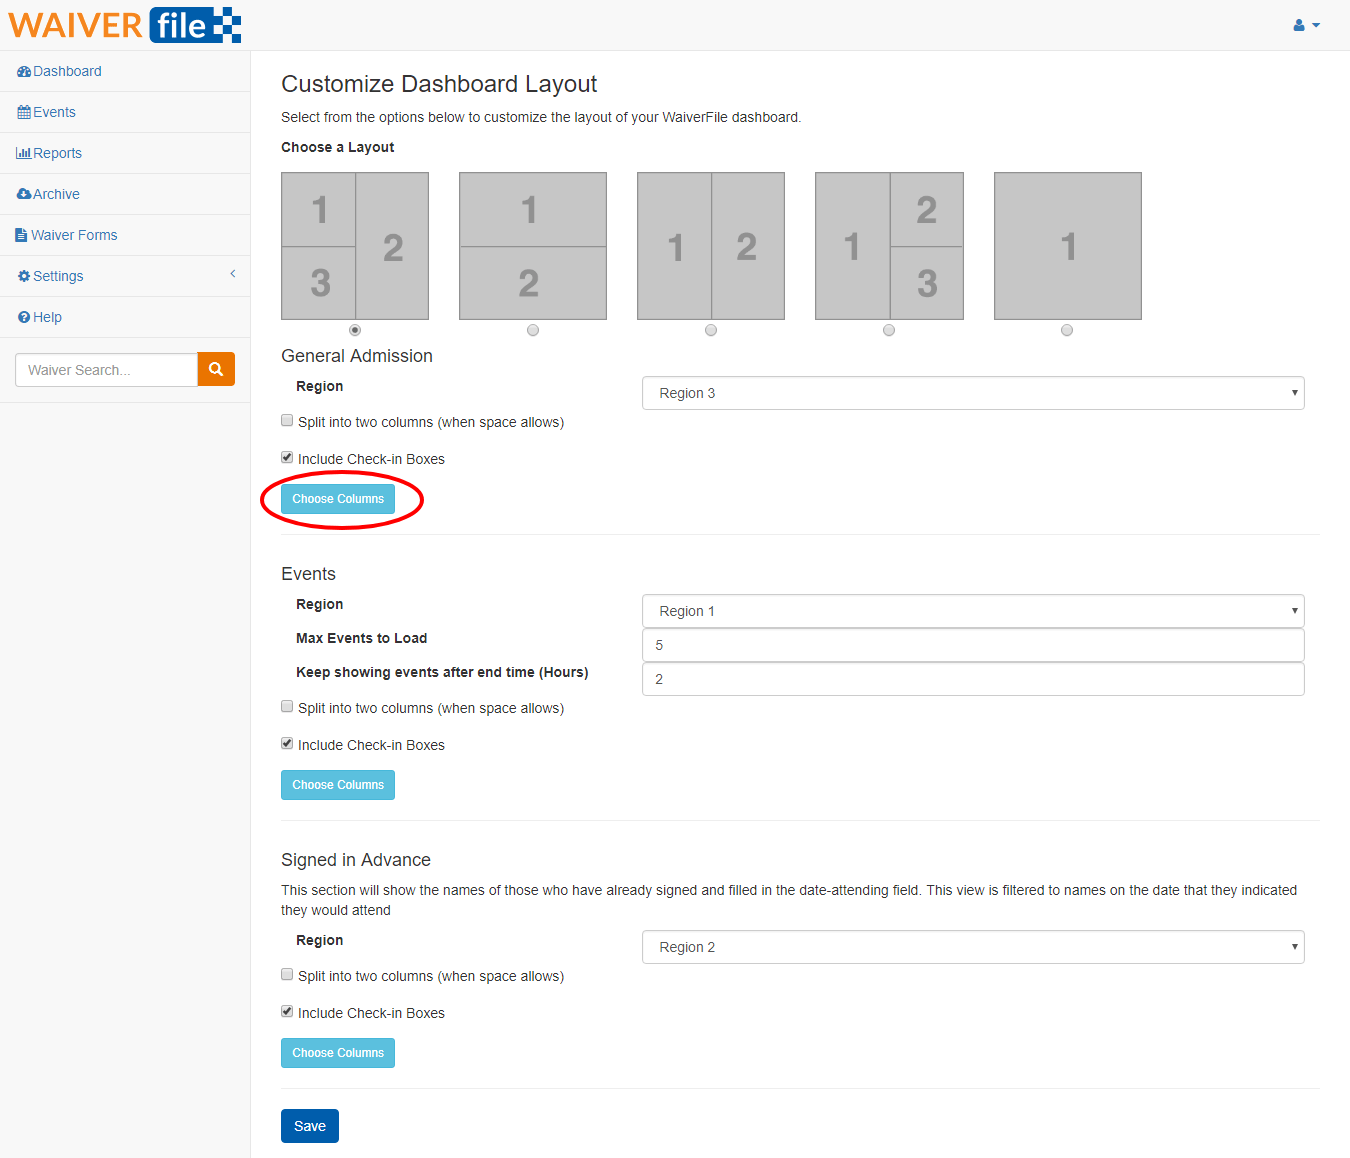Open Waiver Forms from the sidebar

(x=74, y=235)
